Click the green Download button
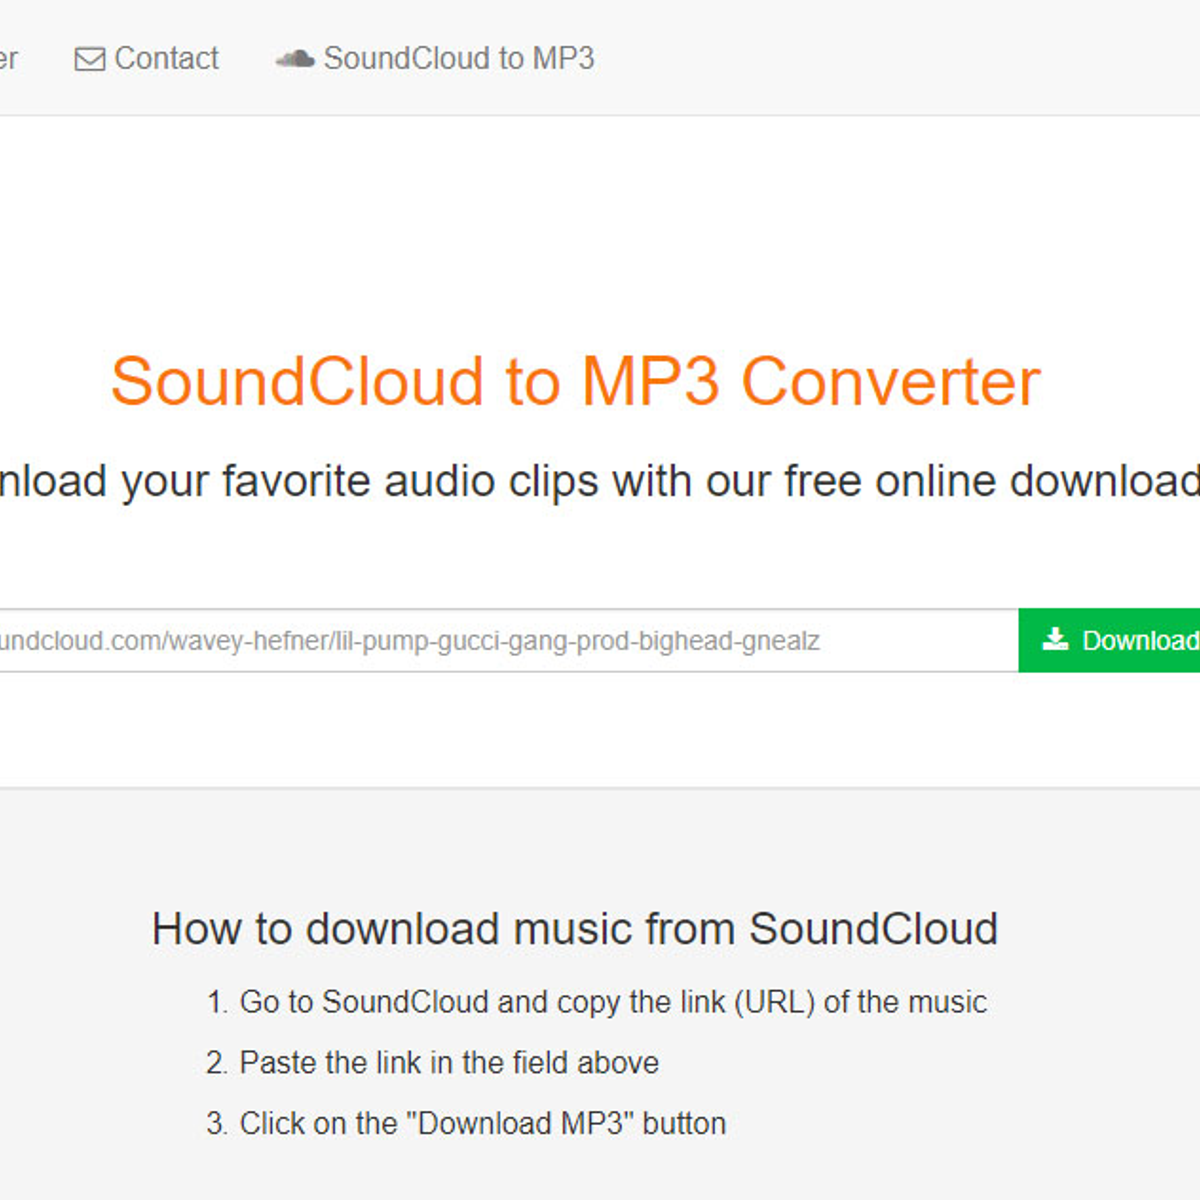This screenshot has height=1200, width=1200. pyautogui.click(x=1109, y=640)
